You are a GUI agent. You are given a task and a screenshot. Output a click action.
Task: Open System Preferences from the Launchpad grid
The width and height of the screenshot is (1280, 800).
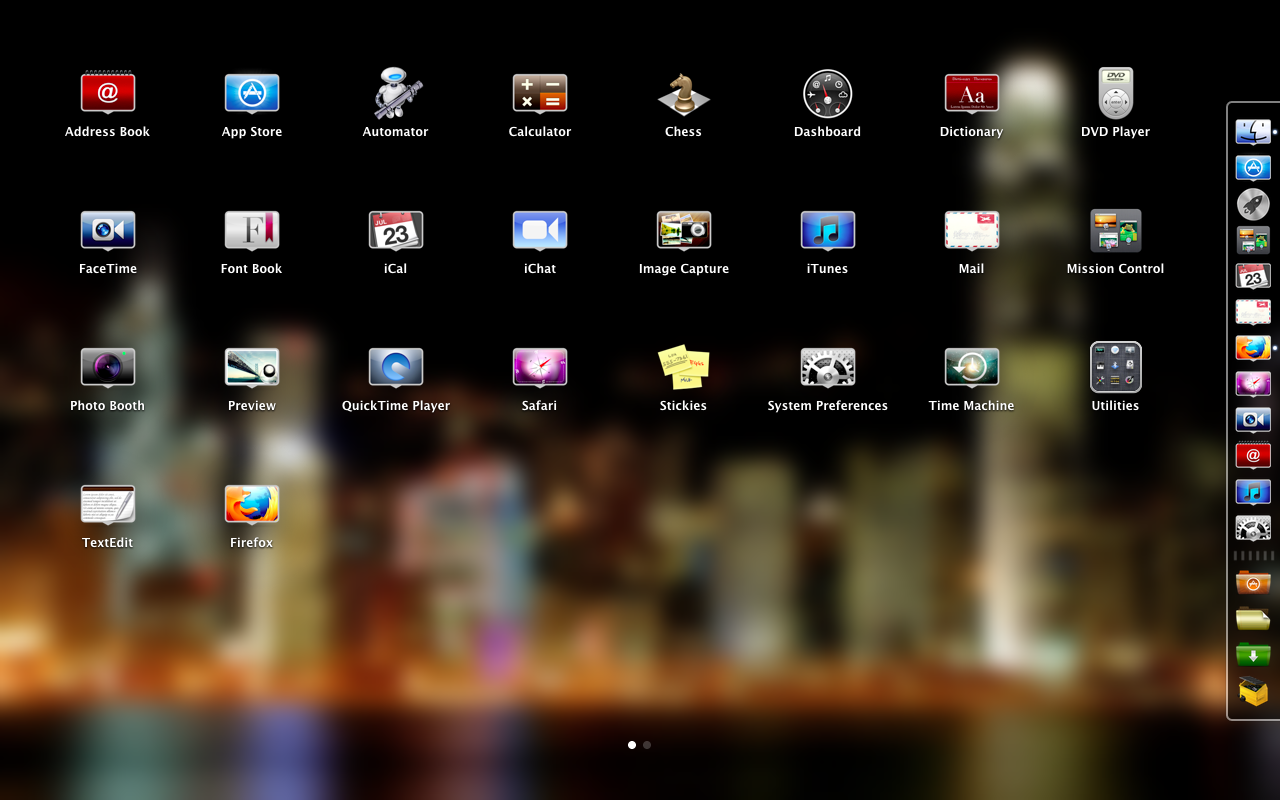828,368
